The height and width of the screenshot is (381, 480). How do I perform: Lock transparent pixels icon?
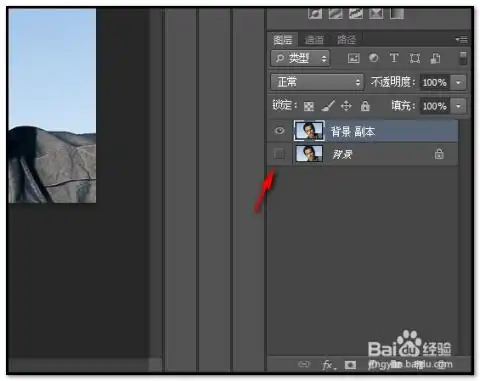click(x=309, y=106)
